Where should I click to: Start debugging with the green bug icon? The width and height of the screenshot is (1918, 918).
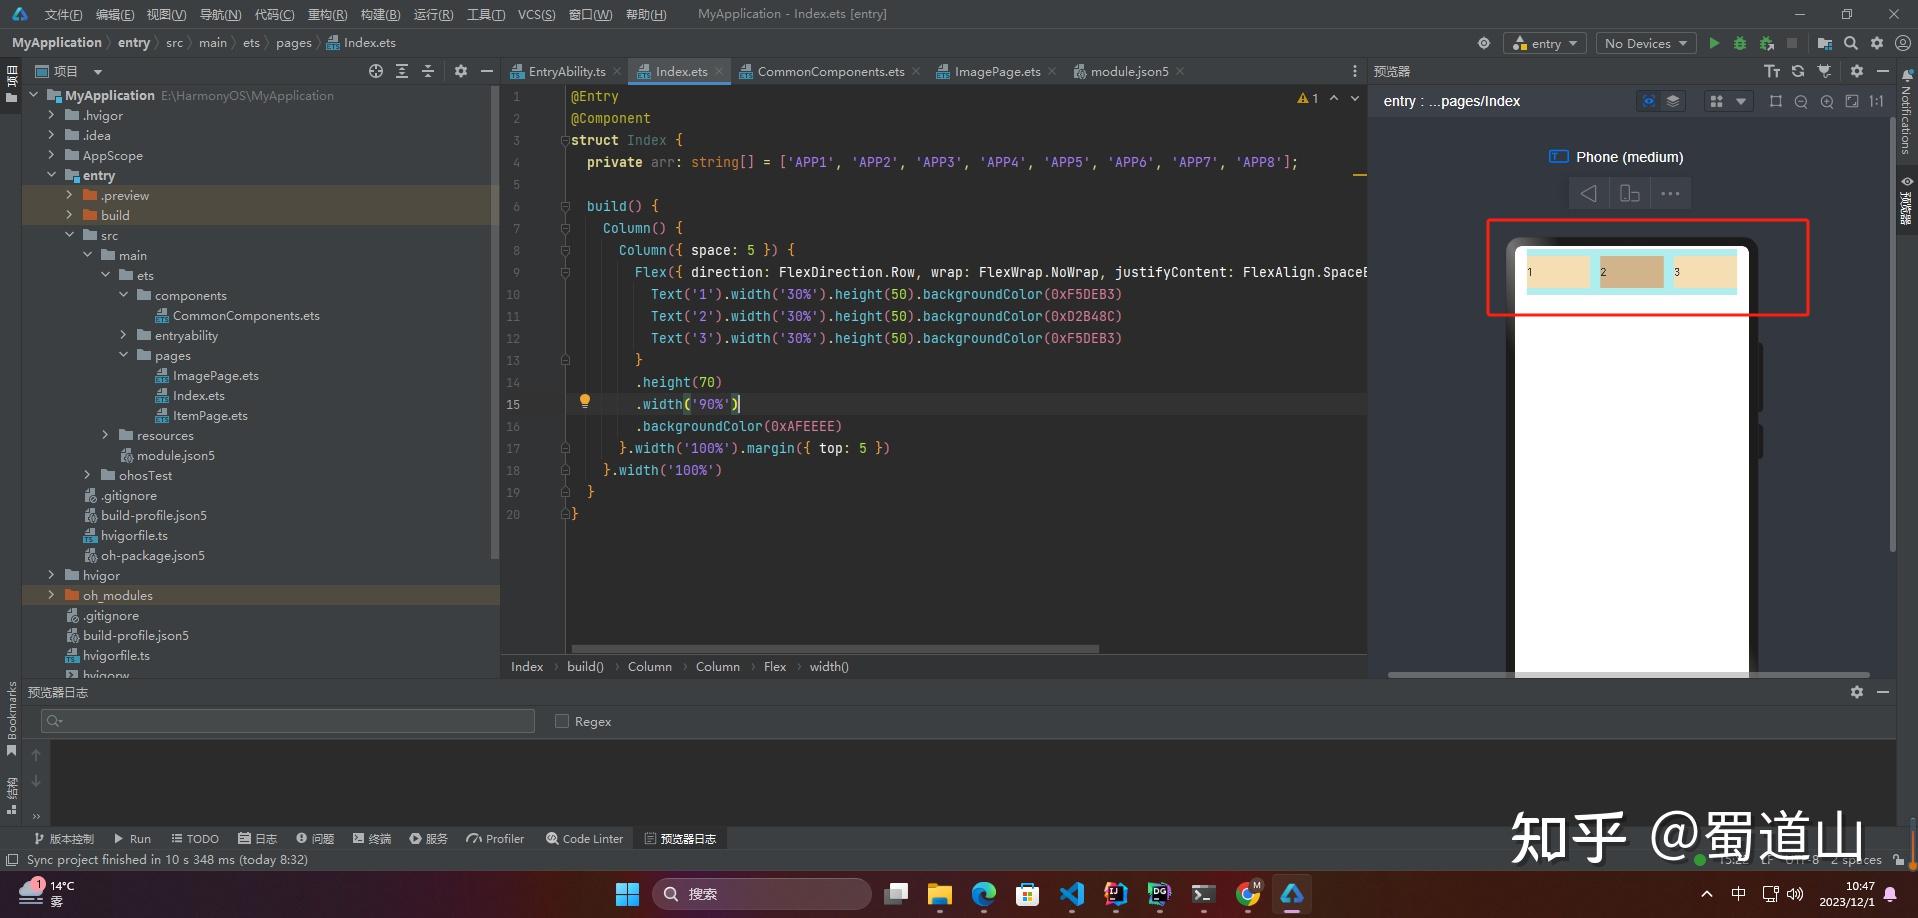[1740, 43]
